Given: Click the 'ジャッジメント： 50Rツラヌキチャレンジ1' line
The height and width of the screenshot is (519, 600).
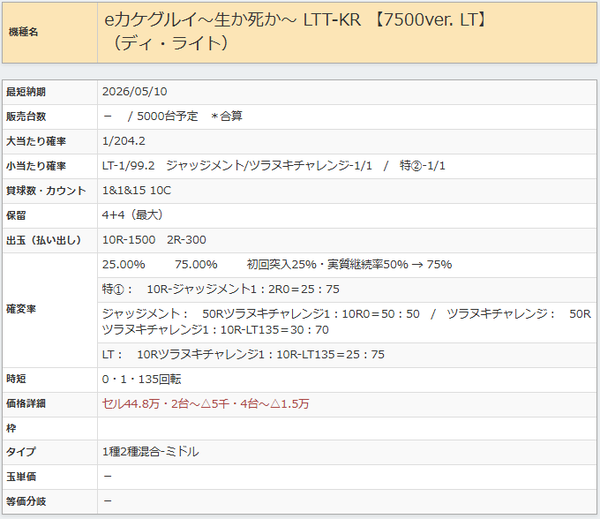Looking at the screenshot, I should [x=216, y=314].
